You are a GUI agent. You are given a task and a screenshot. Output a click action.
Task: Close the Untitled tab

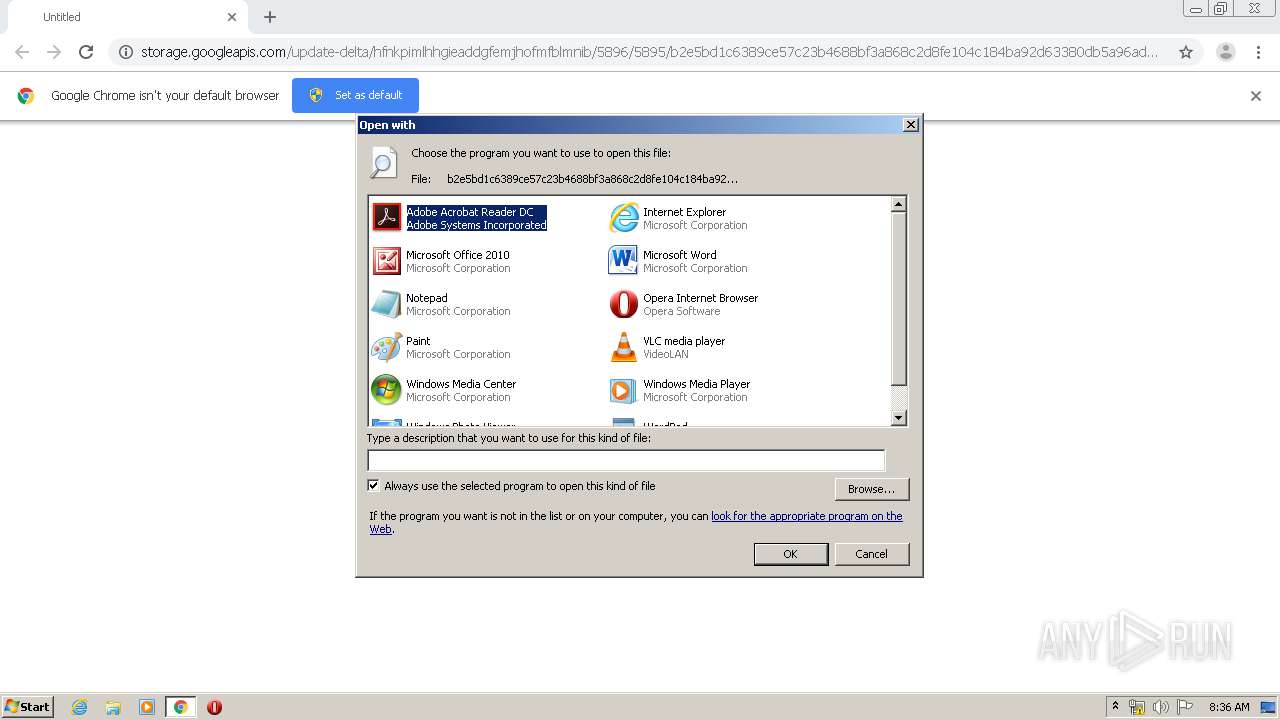coord(232,17)
